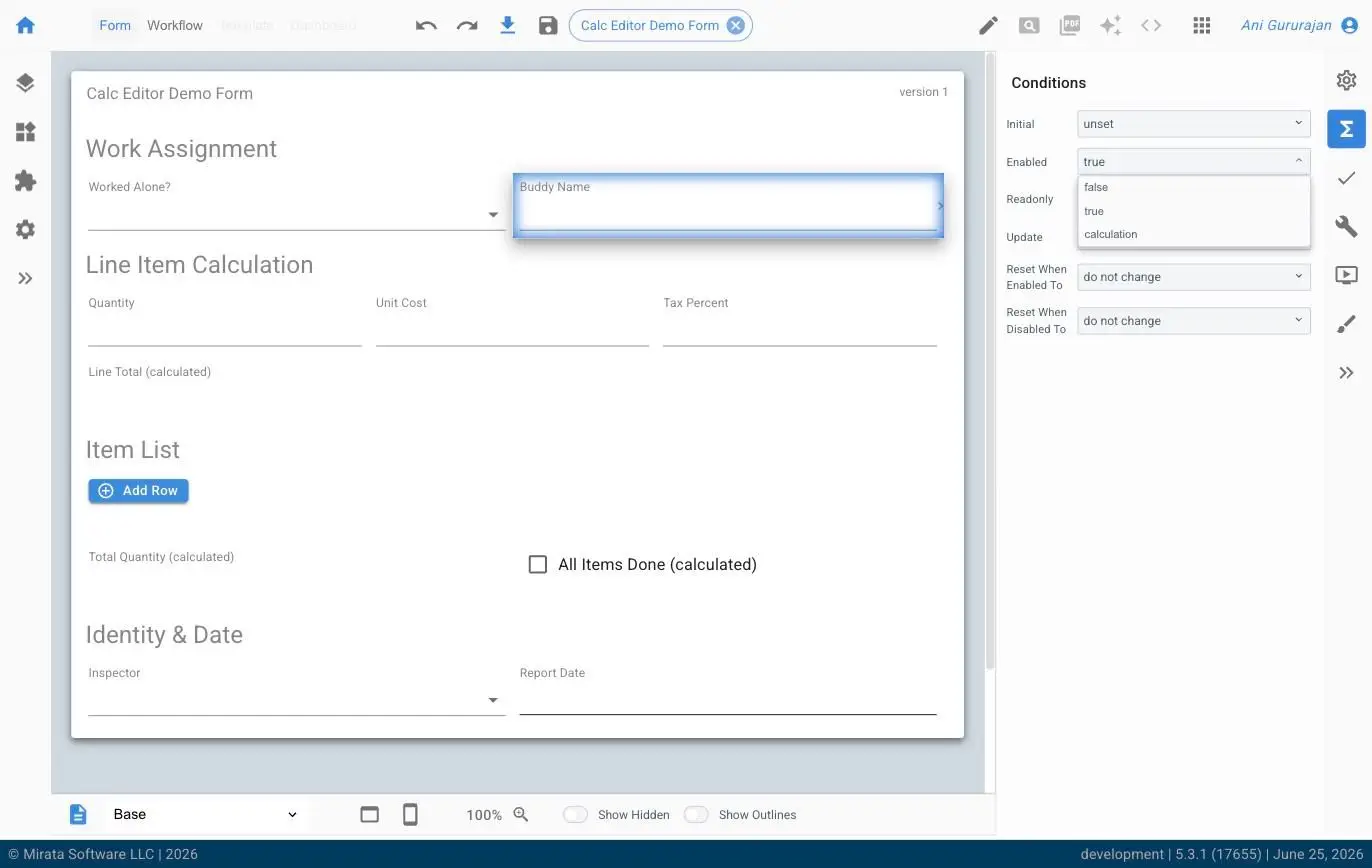Close the Calc Editor Demo Form chip
The height and width of the screenshot is (868, 1372).
[736, 25]
